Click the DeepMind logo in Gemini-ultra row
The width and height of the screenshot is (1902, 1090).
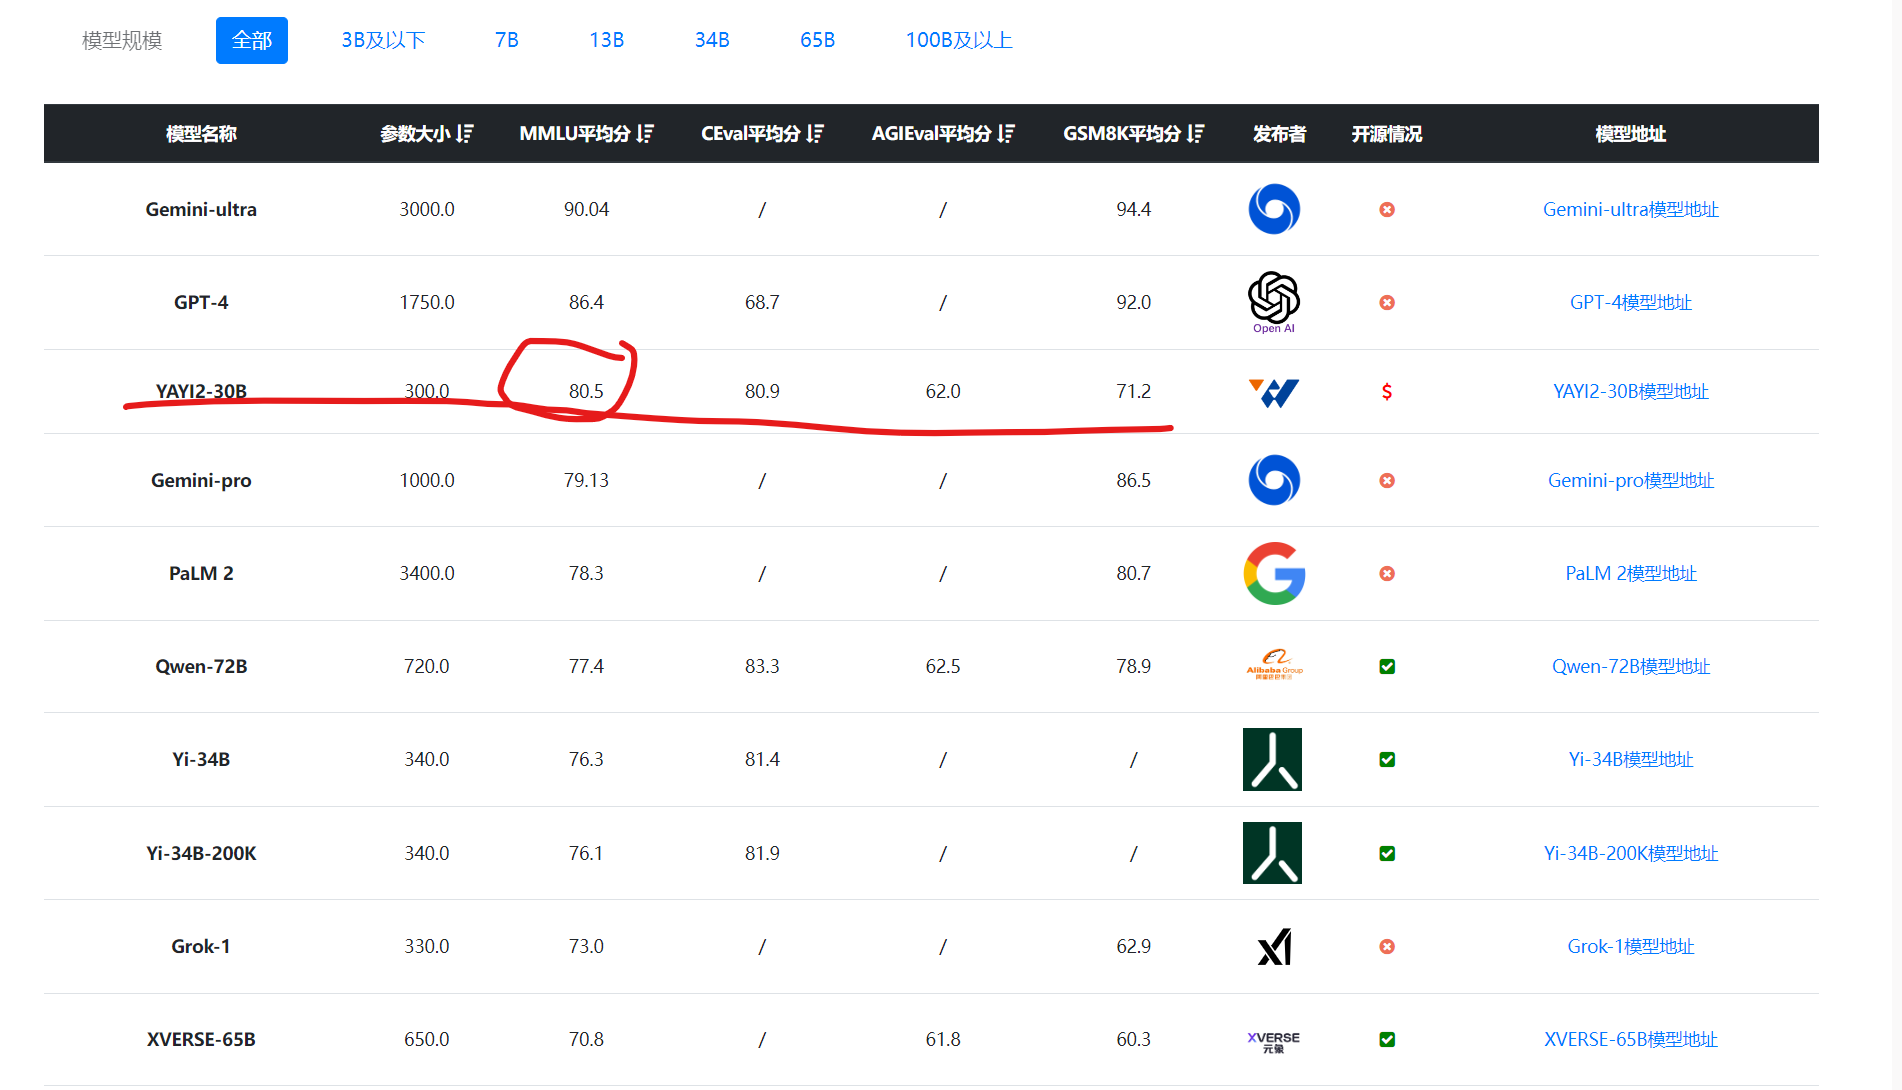click(1274, 209)
